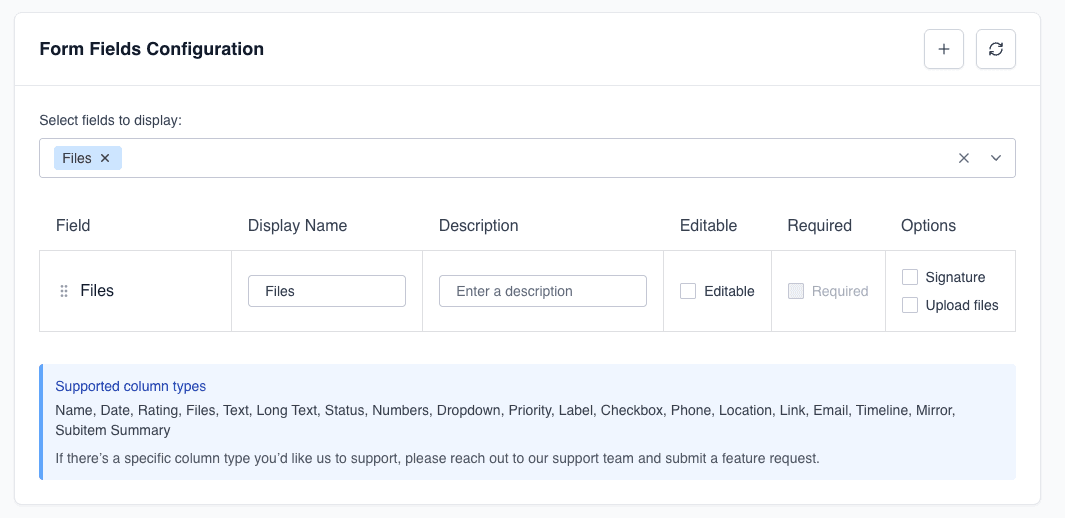Image resolution: width=1072 pixels, height=518 pixels.
Task: Click the Options column header
Action: coord(928,225)
